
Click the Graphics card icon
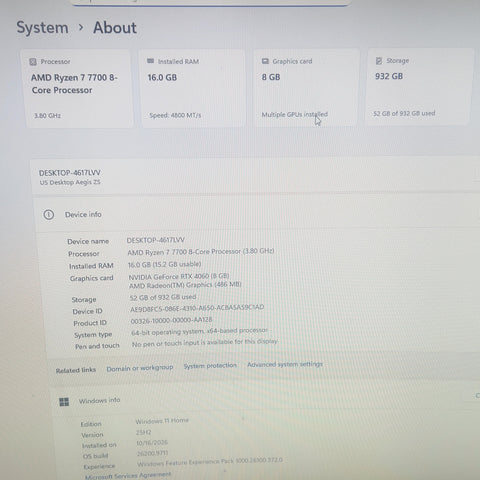tap(265, 61)
